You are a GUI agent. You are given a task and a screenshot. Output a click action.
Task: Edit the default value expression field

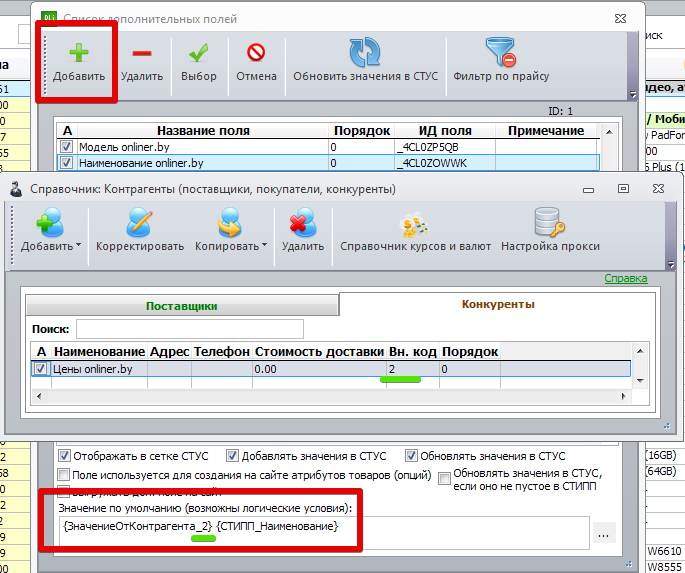tap(324, 533)
